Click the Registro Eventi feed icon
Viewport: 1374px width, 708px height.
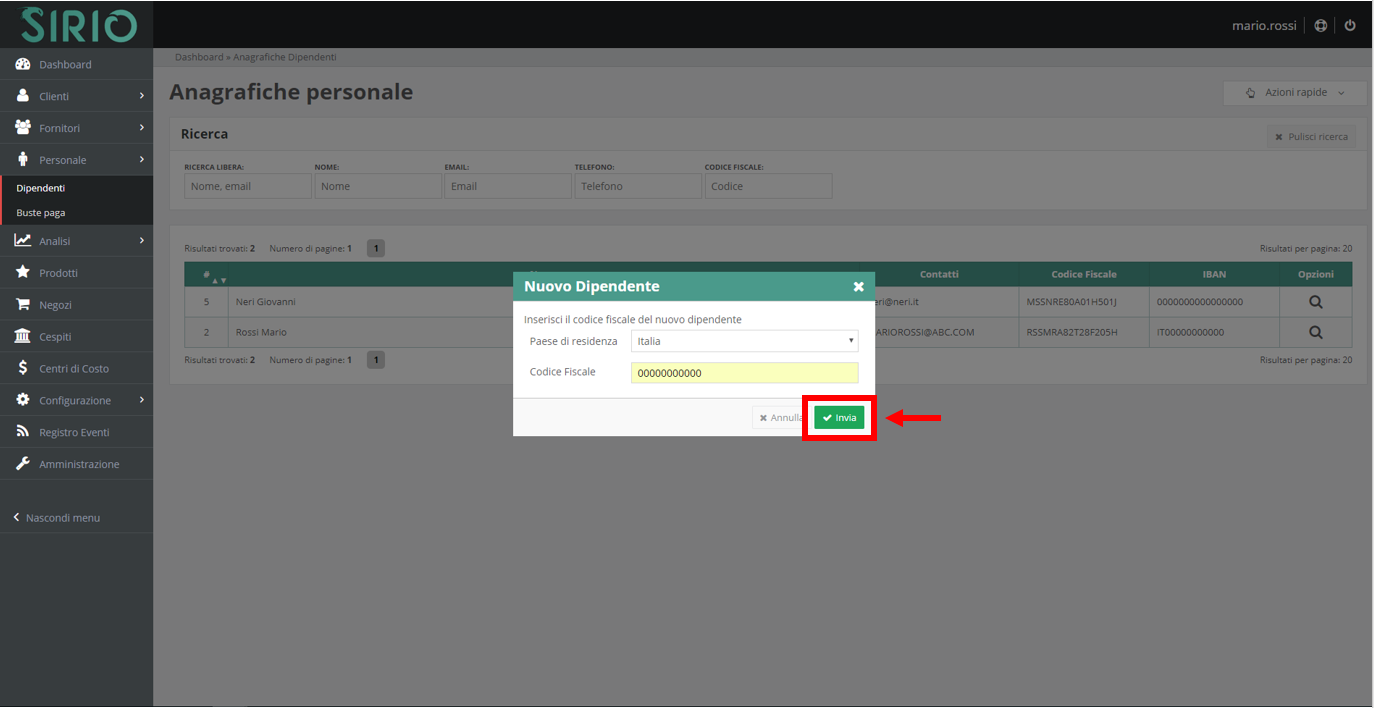(22, 432)
